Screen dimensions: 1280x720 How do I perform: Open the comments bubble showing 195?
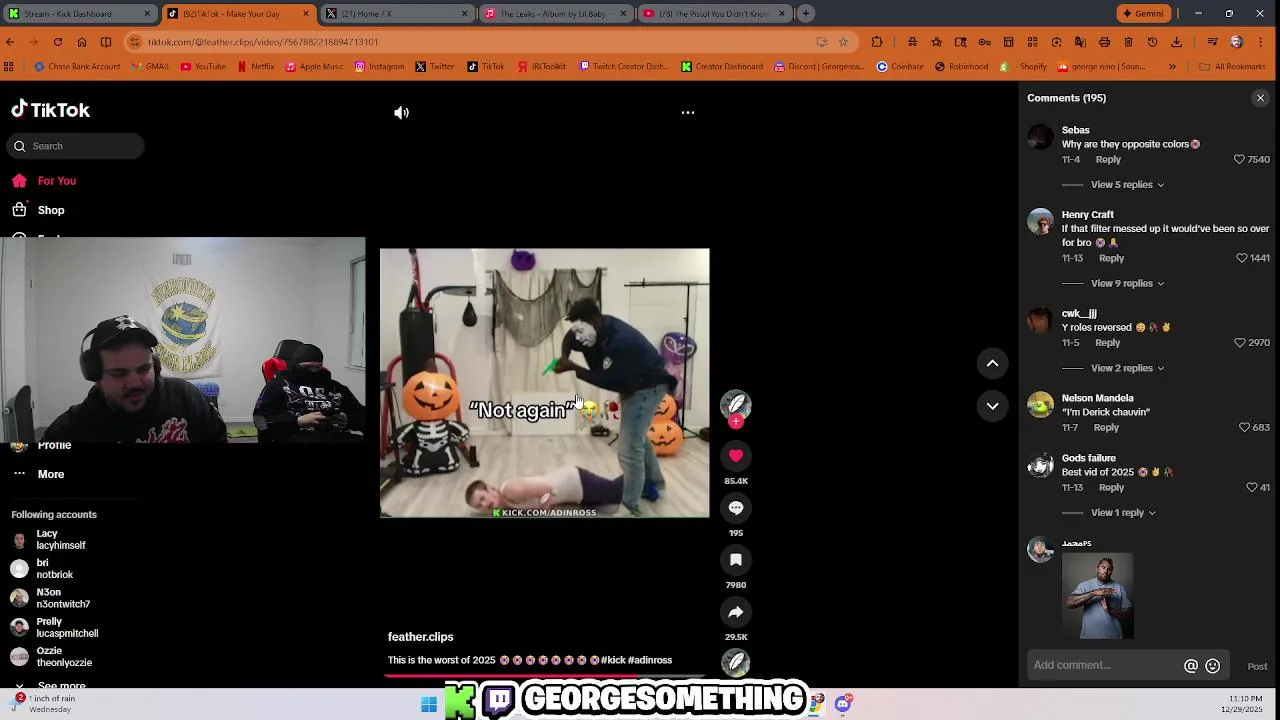coord(736,508)
